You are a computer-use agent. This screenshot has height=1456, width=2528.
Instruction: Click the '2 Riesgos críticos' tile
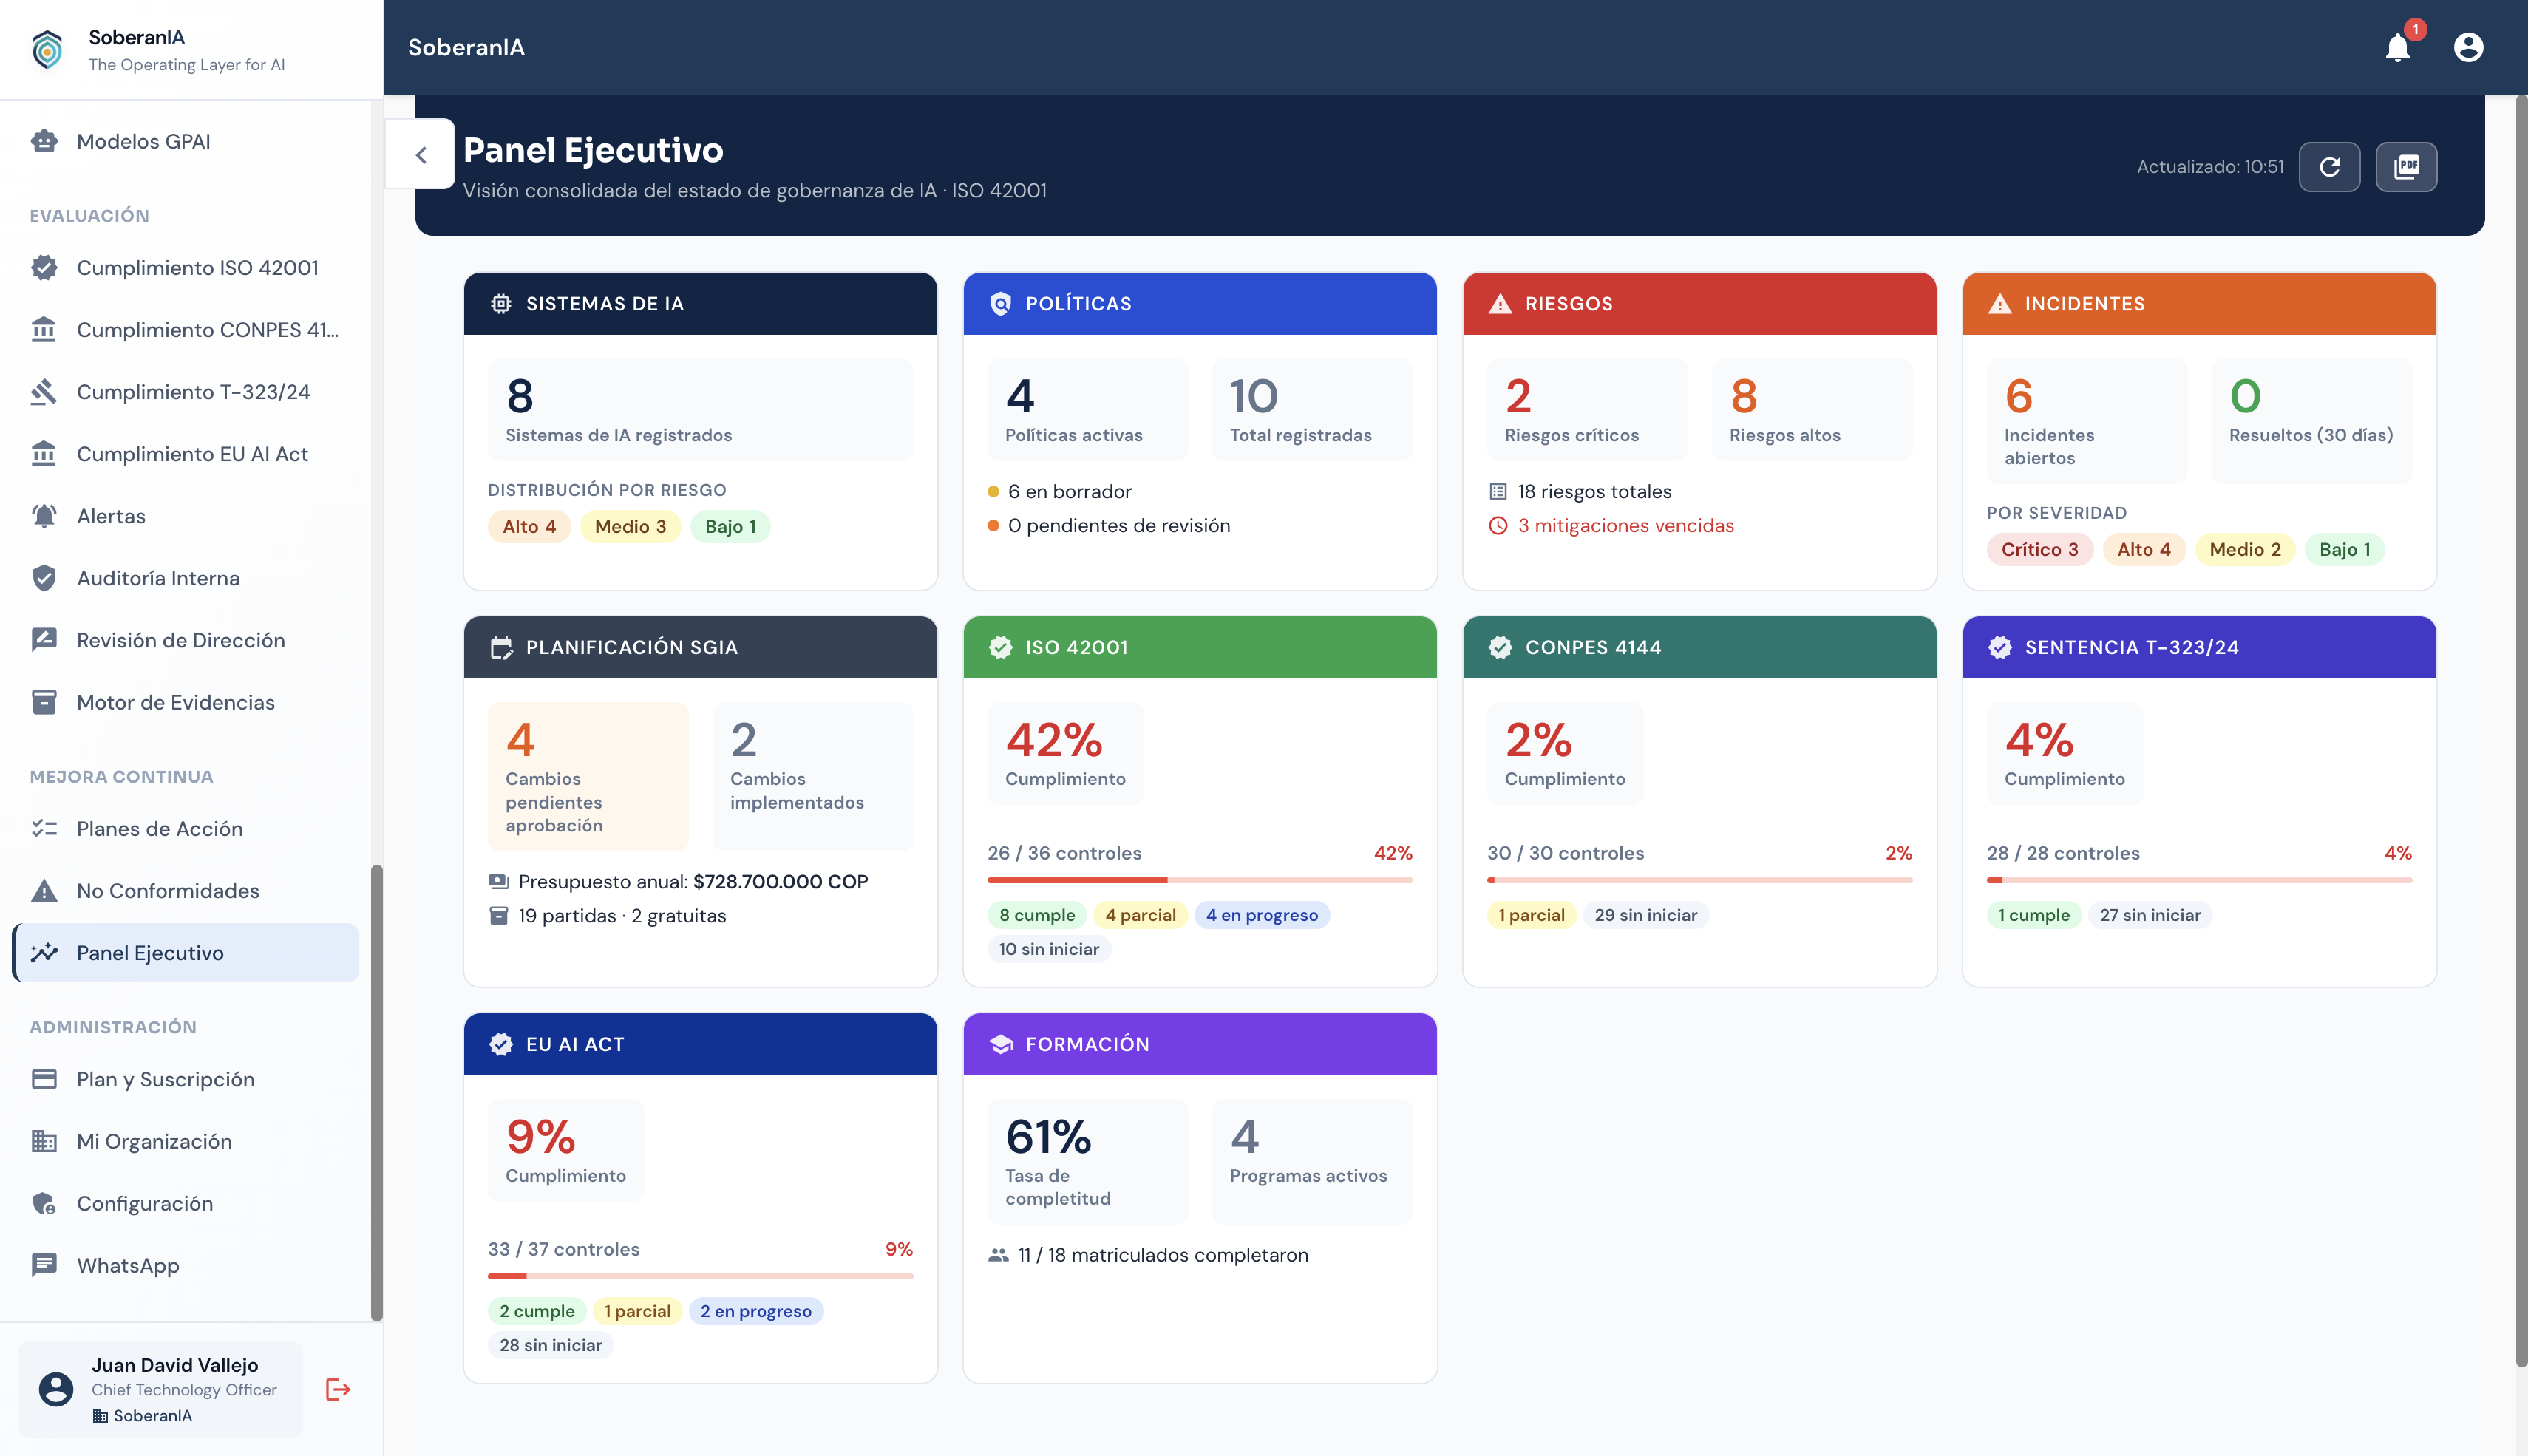pos(1587,410)
